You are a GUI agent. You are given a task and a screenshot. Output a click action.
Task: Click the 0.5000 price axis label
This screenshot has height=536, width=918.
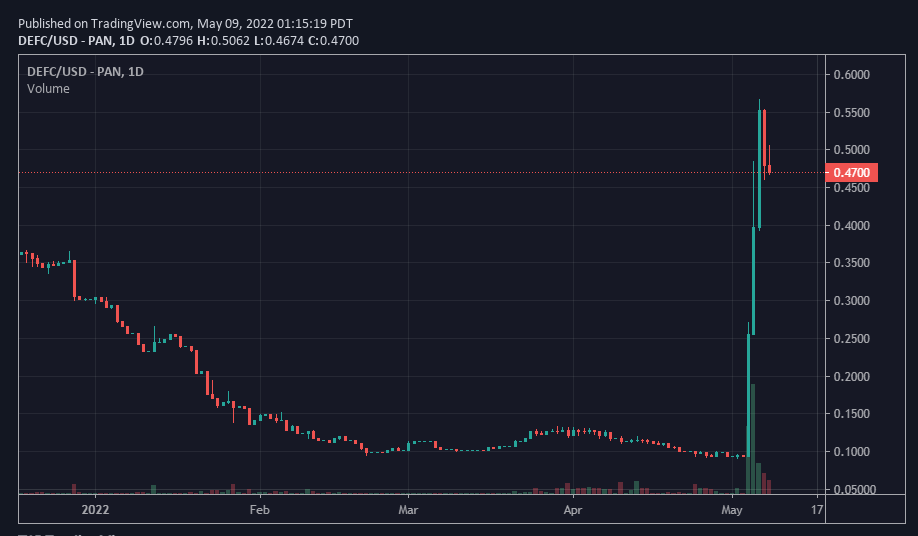pos(851,150)
